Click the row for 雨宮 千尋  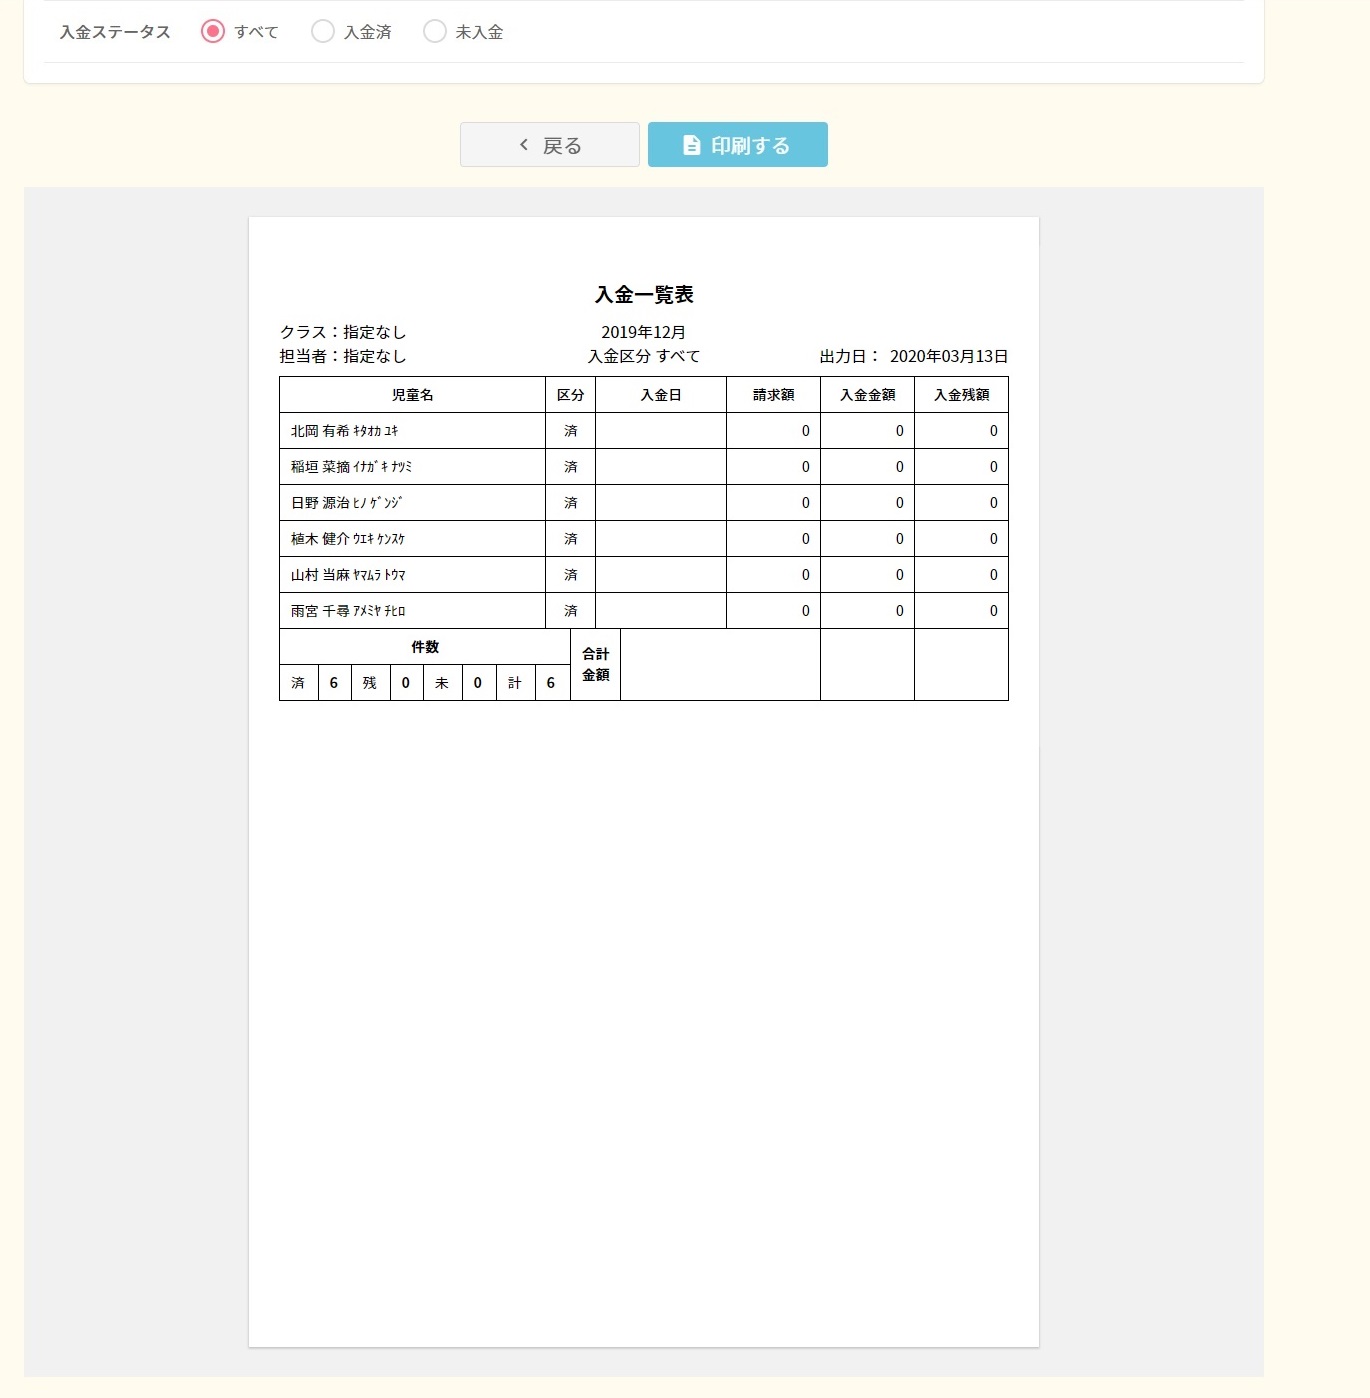tap(644, 611)
